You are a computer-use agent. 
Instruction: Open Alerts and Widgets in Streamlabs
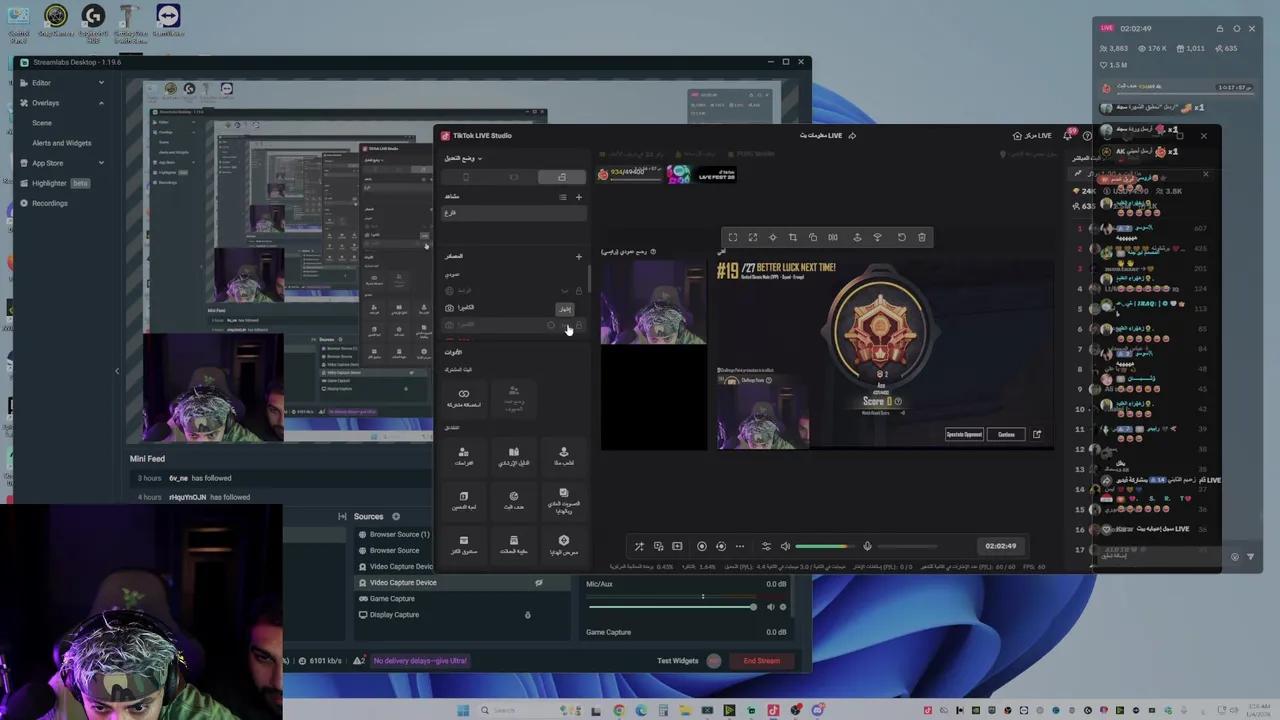tap(61, 143)
